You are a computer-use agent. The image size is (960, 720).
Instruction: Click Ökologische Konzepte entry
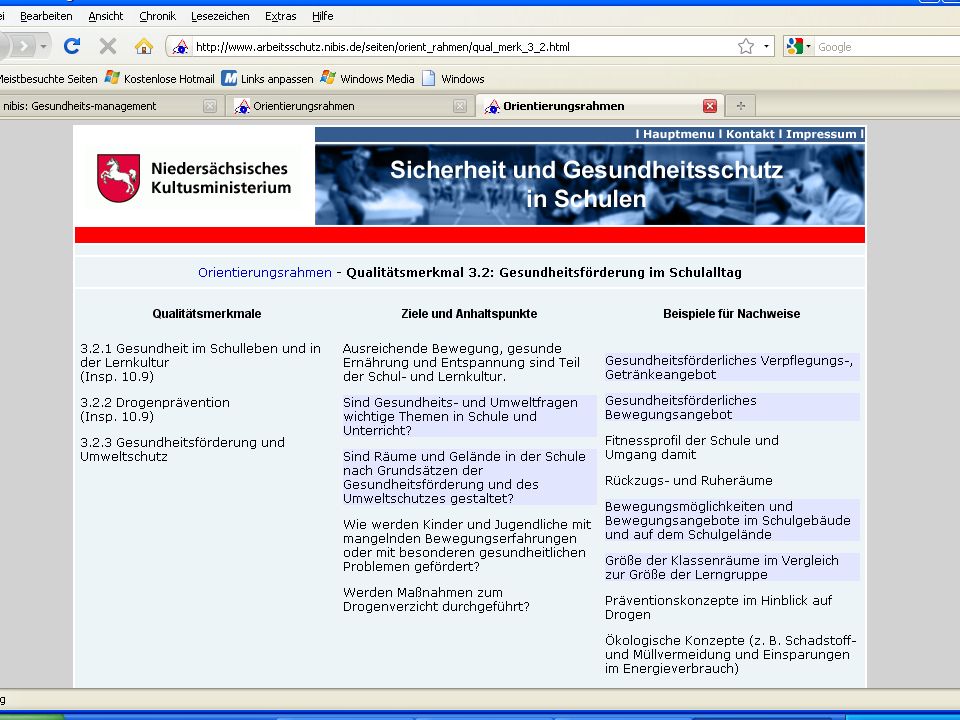[x=730, y=654]
